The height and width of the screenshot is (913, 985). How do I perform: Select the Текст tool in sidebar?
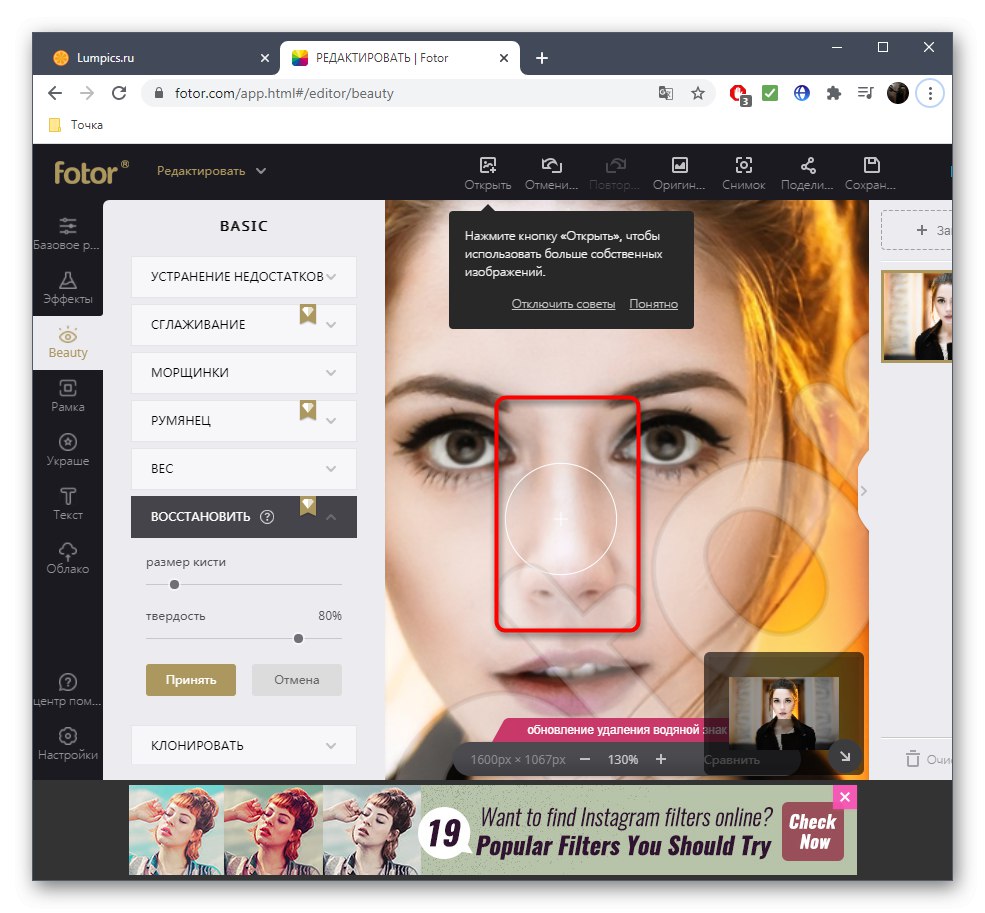[67, 504]
